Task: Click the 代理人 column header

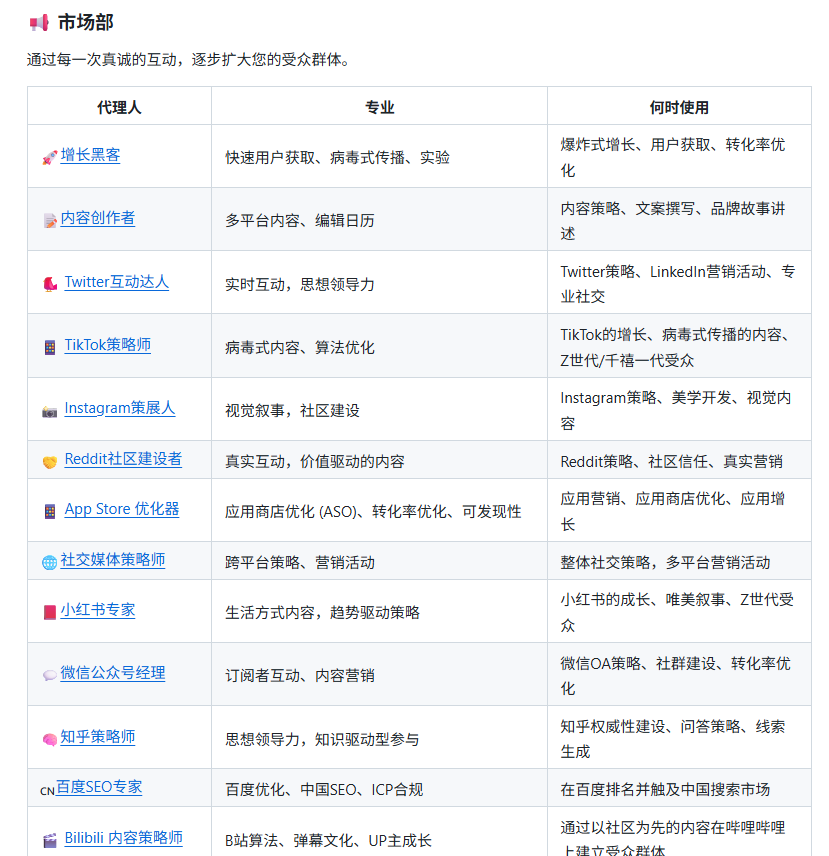Action: coord(119,107)
